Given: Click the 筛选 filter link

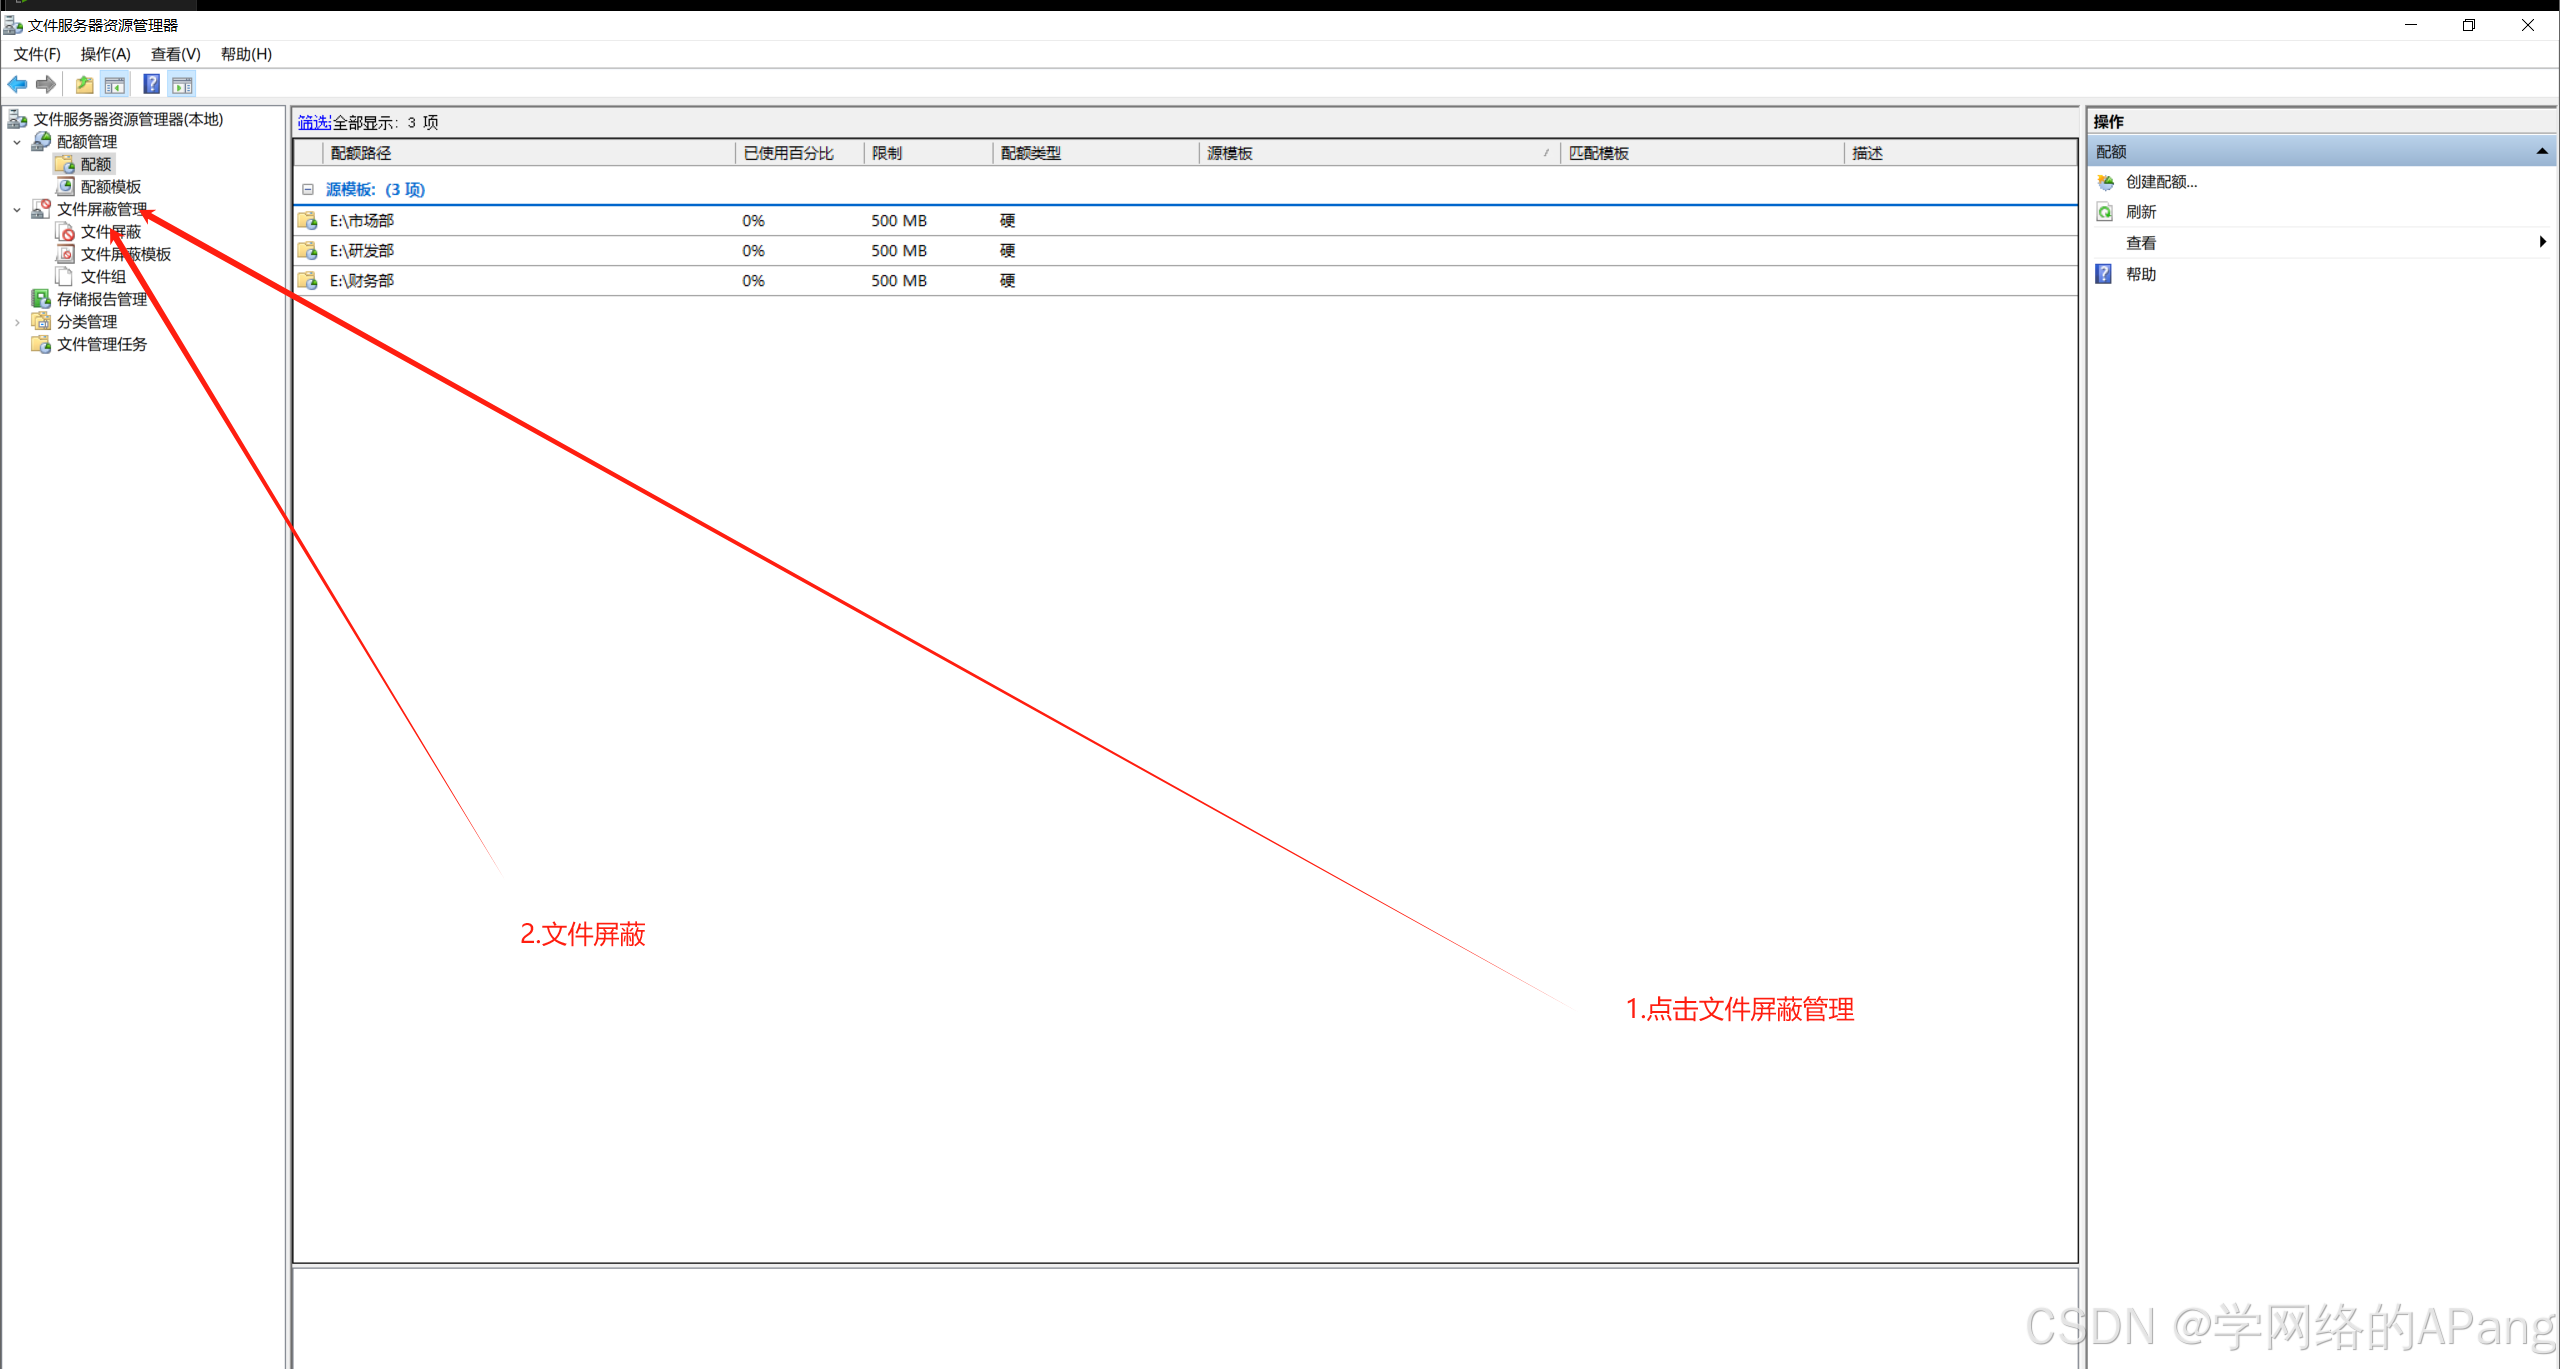Looking at the screenshot, I should (313, 122).
